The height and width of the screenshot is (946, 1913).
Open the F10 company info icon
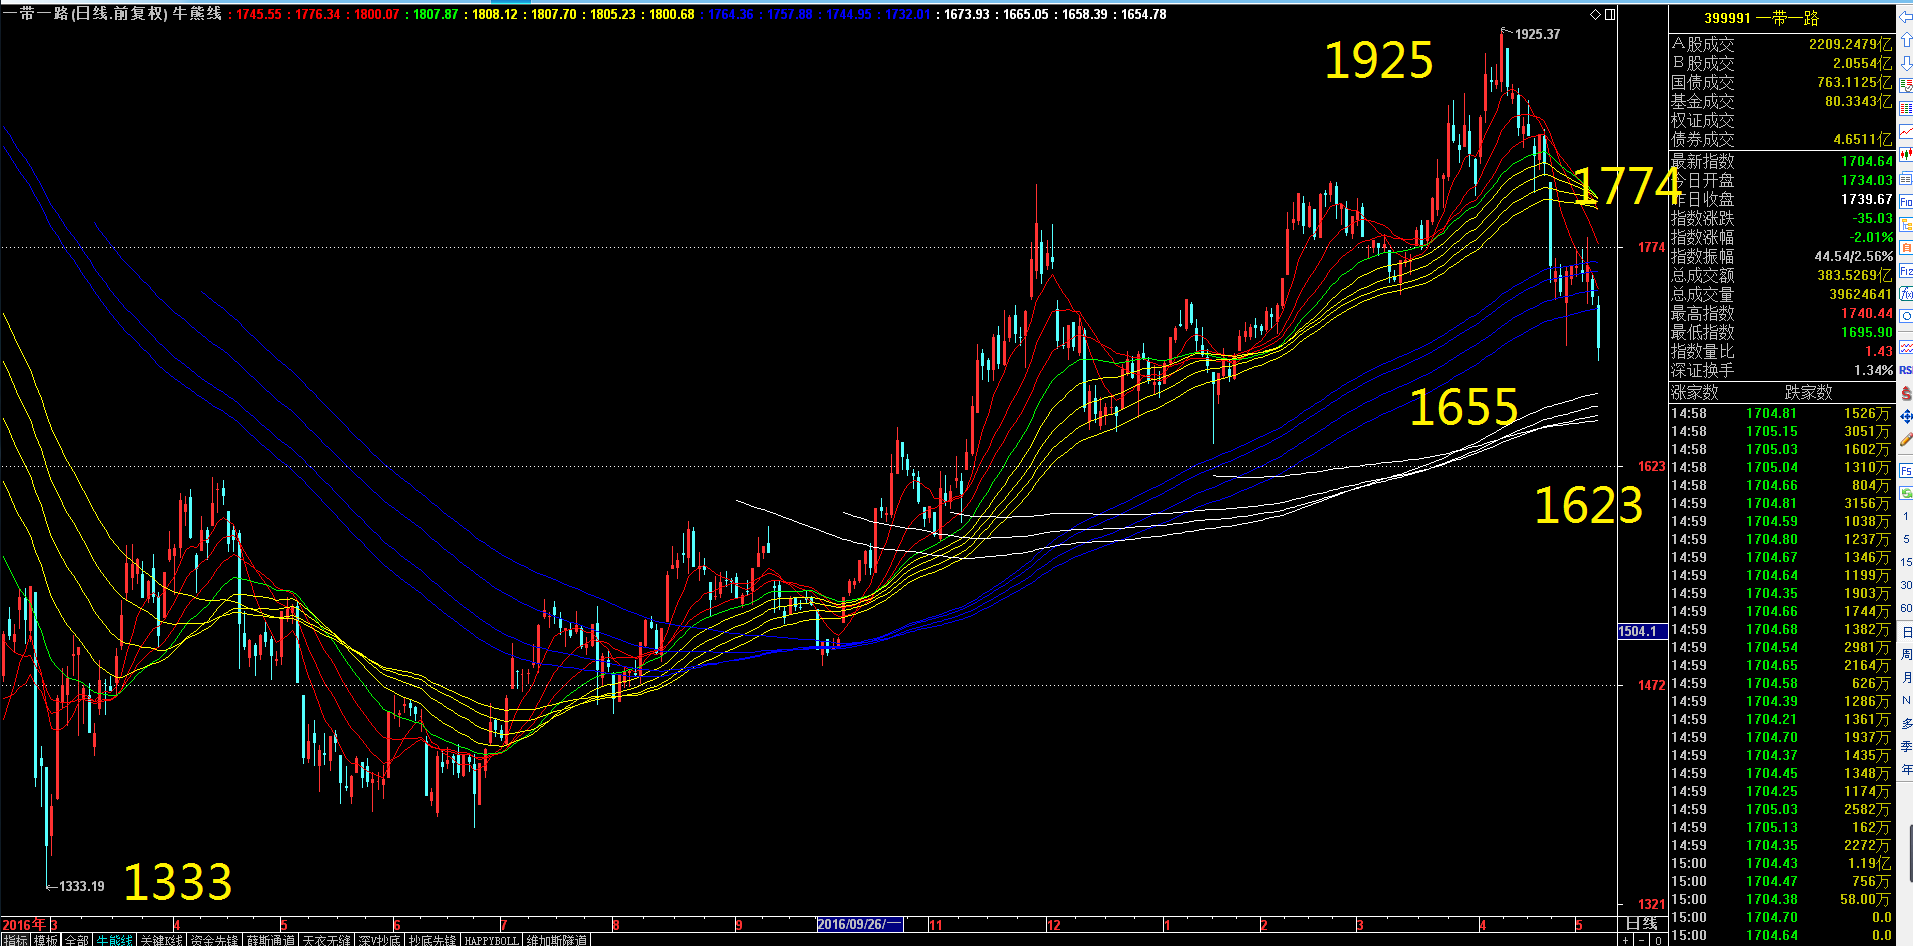(x=1905, y=202)
